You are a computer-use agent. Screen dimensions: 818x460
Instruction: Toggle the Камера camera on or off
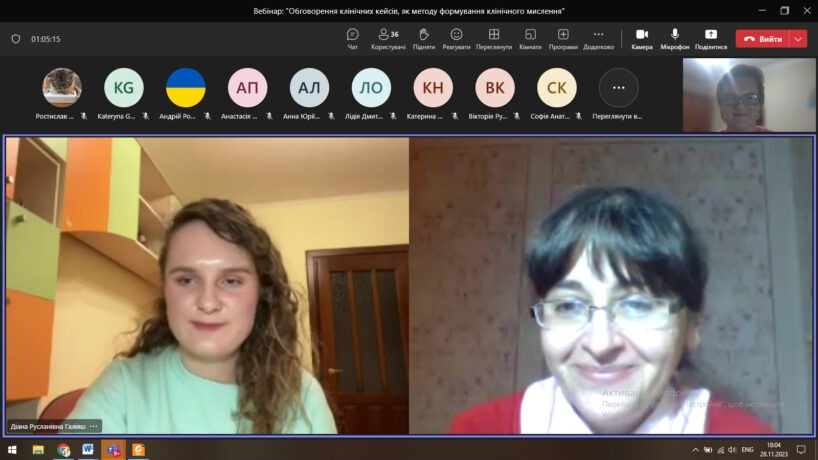coord(642,39)
